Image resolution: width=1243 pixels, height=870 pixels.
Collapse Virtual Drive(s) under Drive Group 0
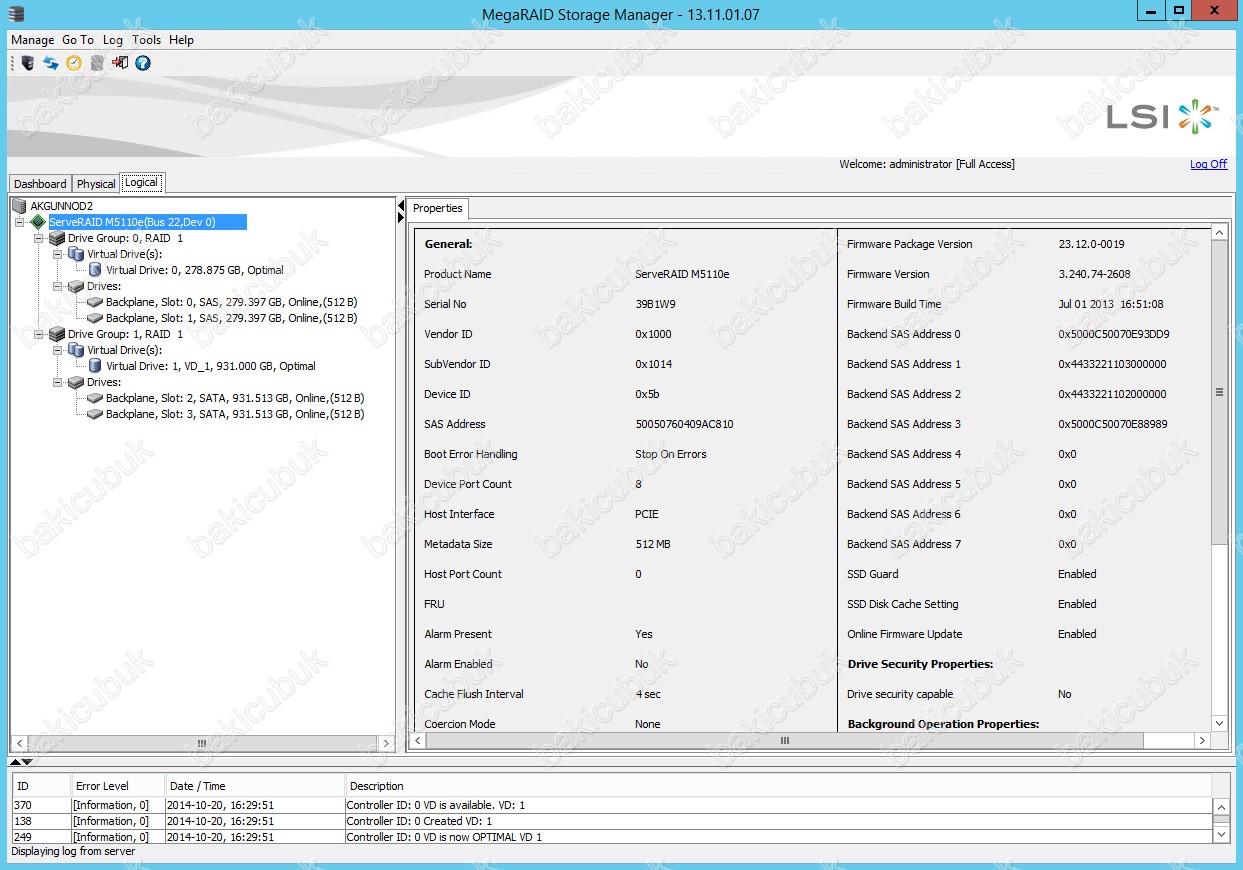click(x=58, y=254)
